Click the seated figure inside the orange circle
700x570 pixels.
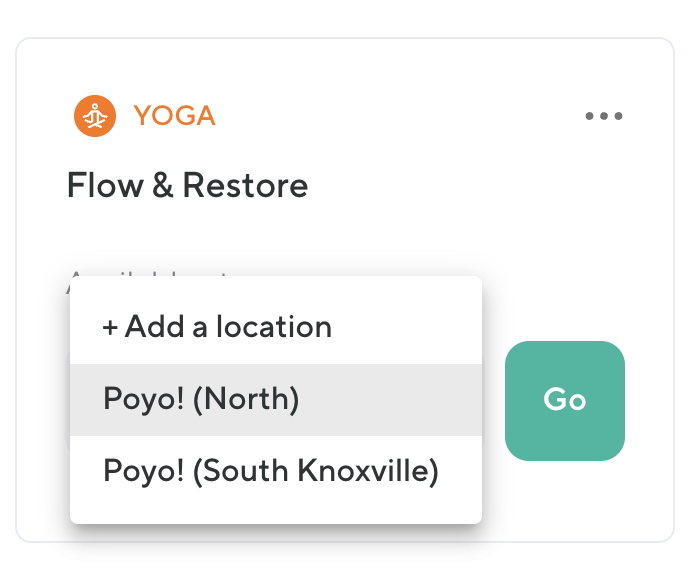click(x=95, y=116)
